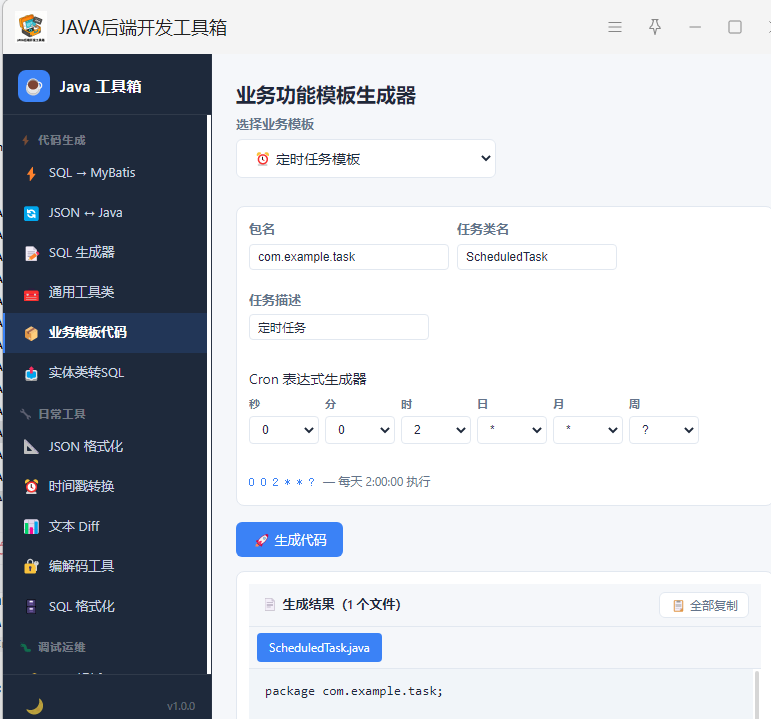
Task: Open SQL 格式化 tool
Action: (105, 606)
